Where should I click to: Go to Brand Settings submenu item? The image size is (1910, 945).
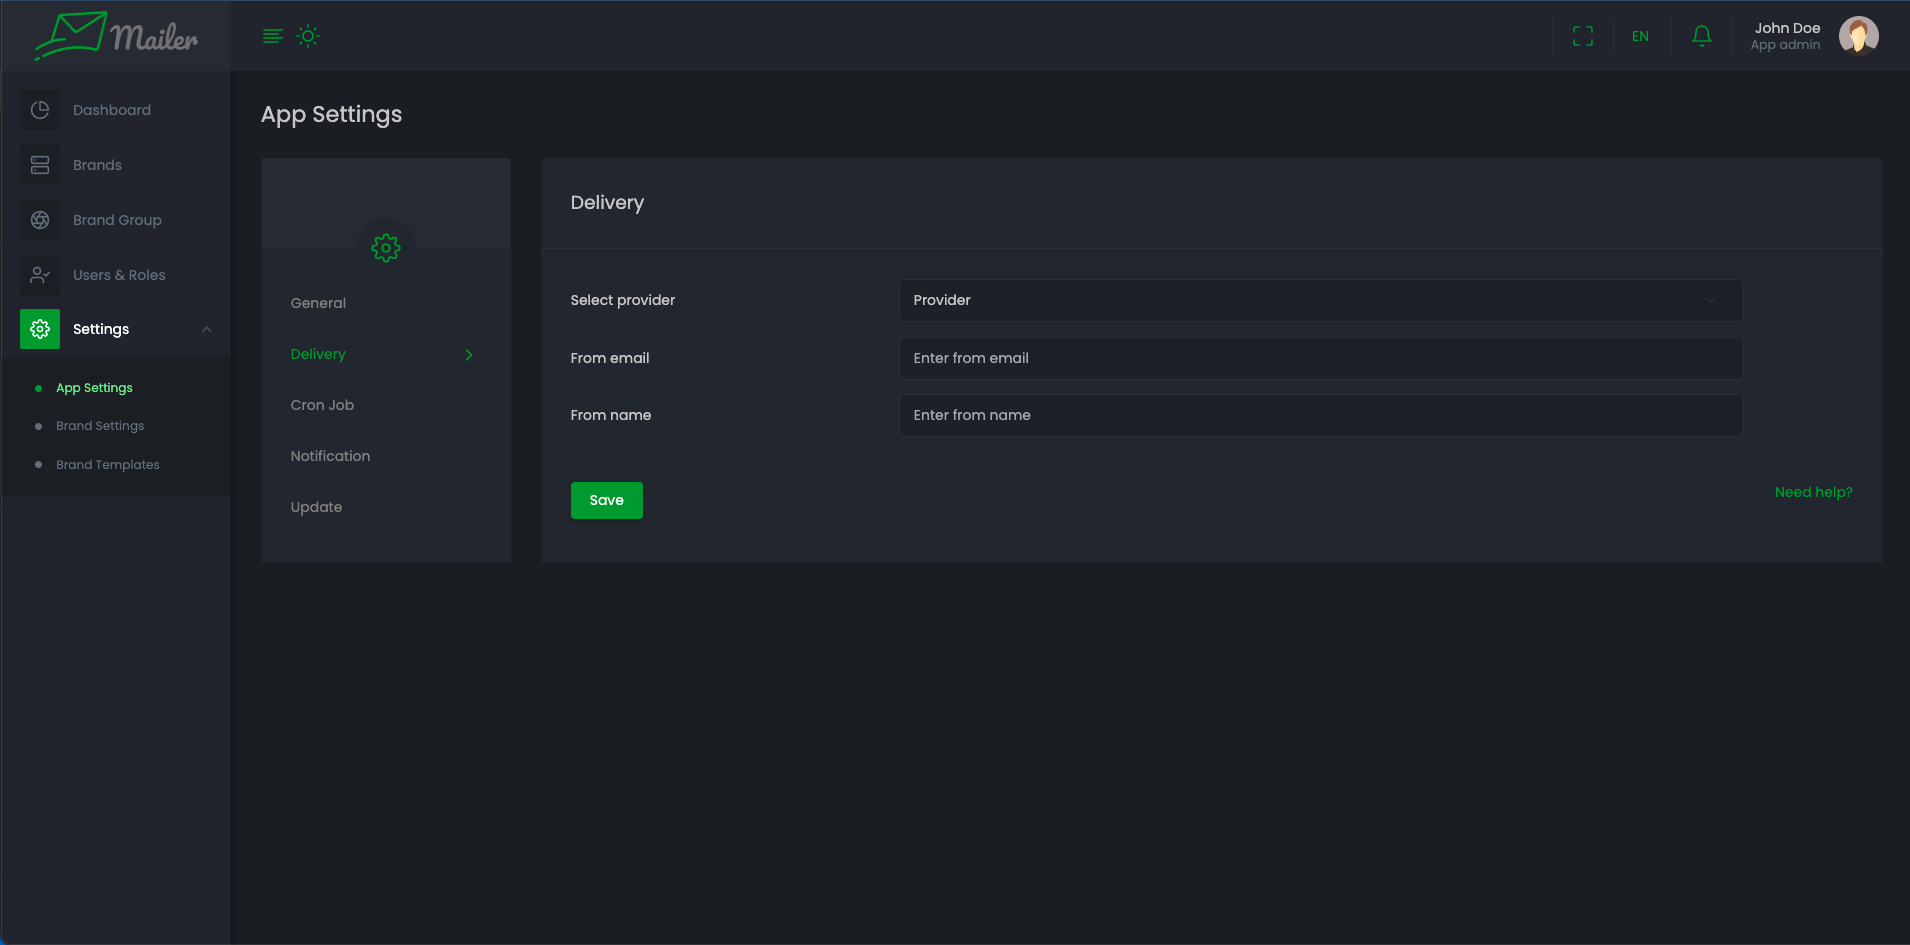100,426
